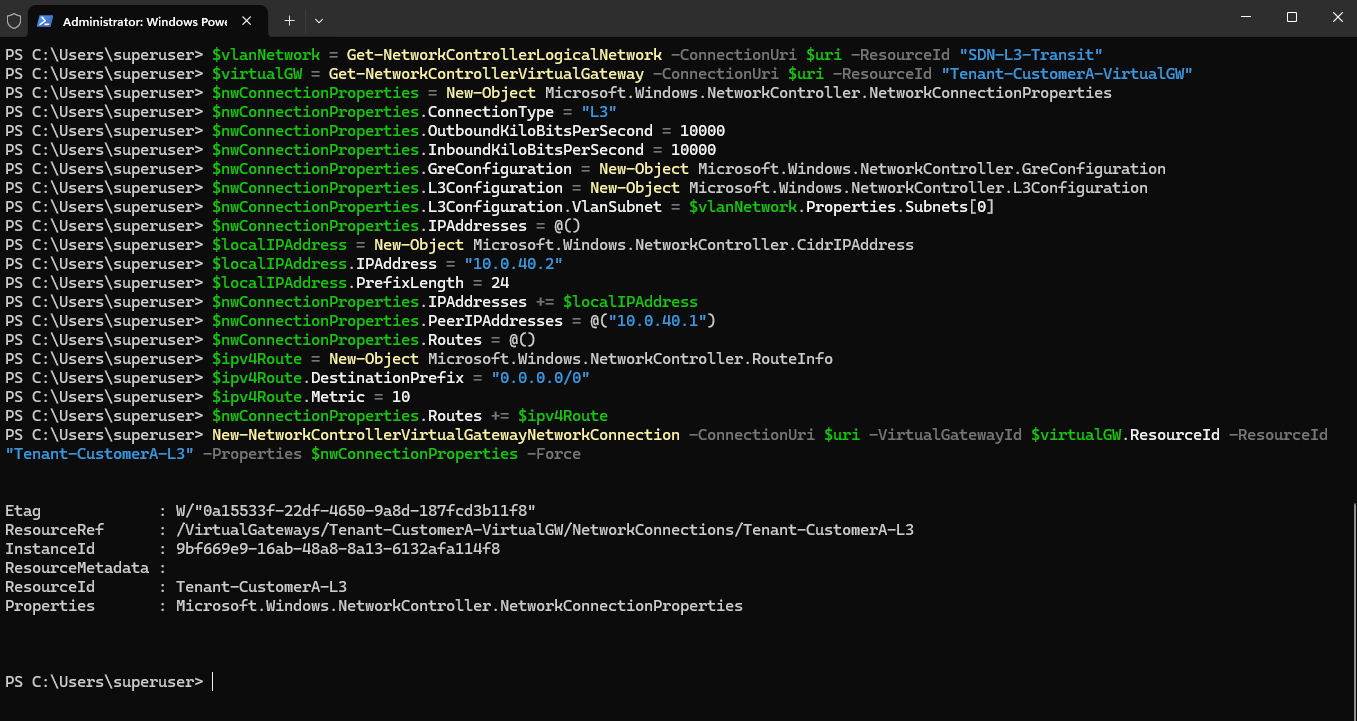Viewport: 1357px width, 721px height.
Task: Click the administrator shield icon in title bar
Action: pyautogui.click(x=14, y=20)
